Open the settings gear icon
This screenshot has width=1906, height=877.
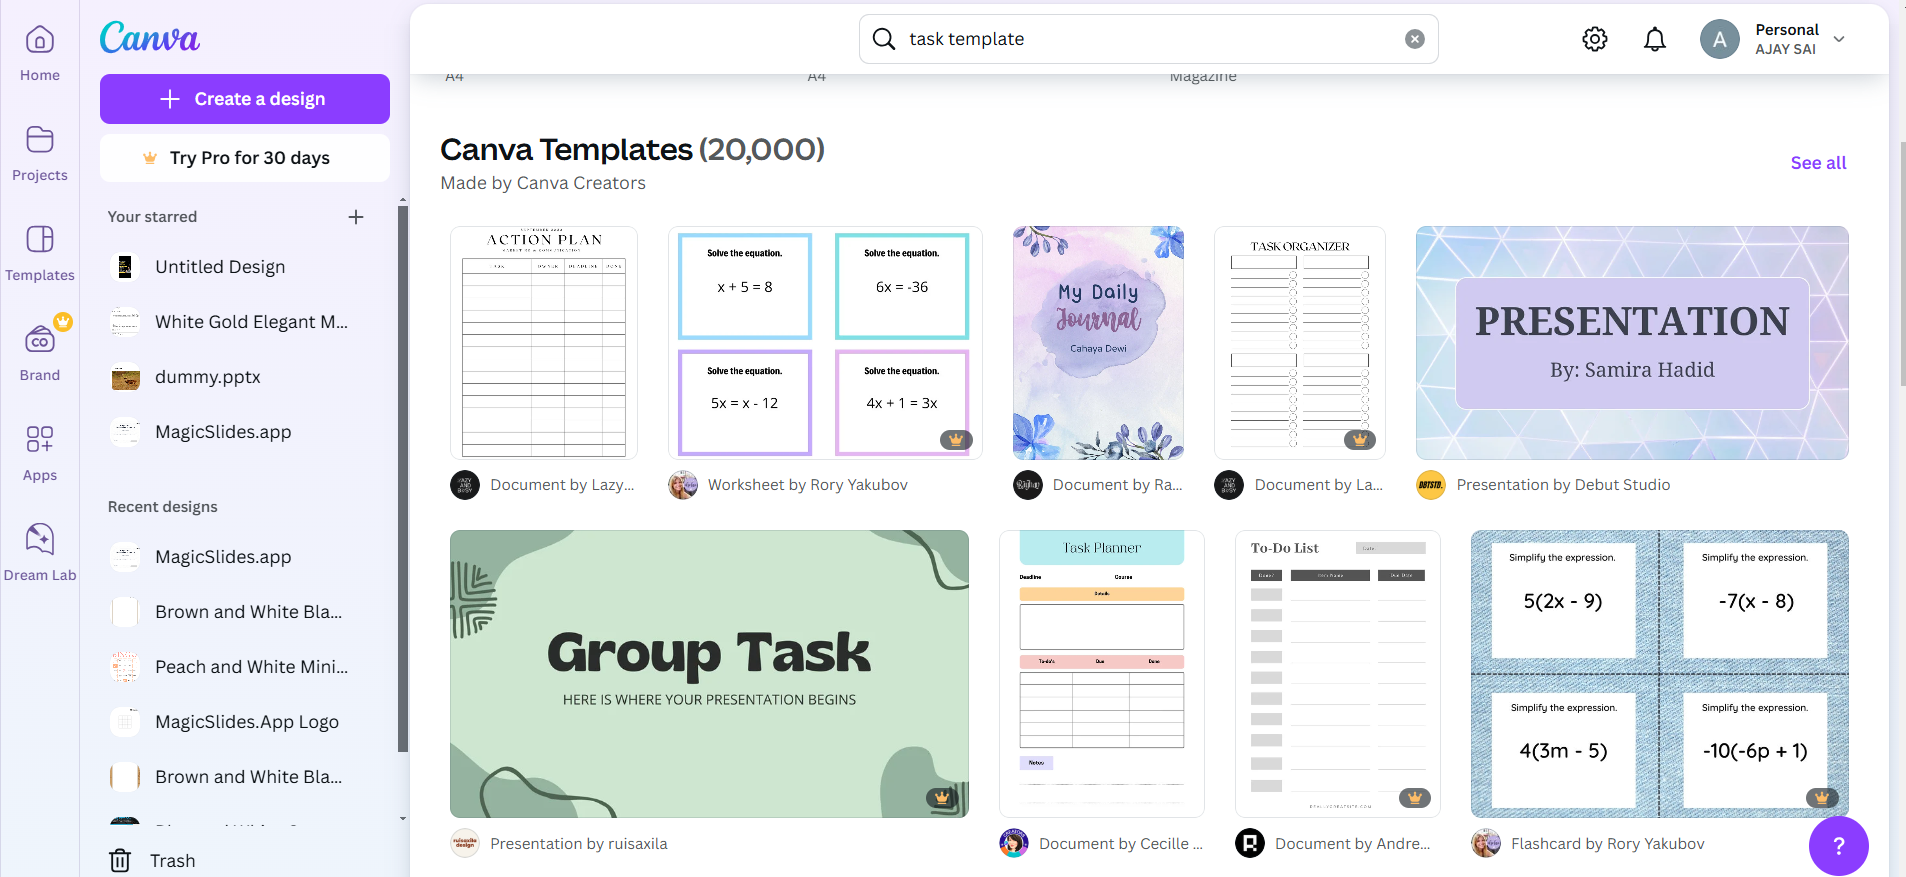coord(1595,39)
